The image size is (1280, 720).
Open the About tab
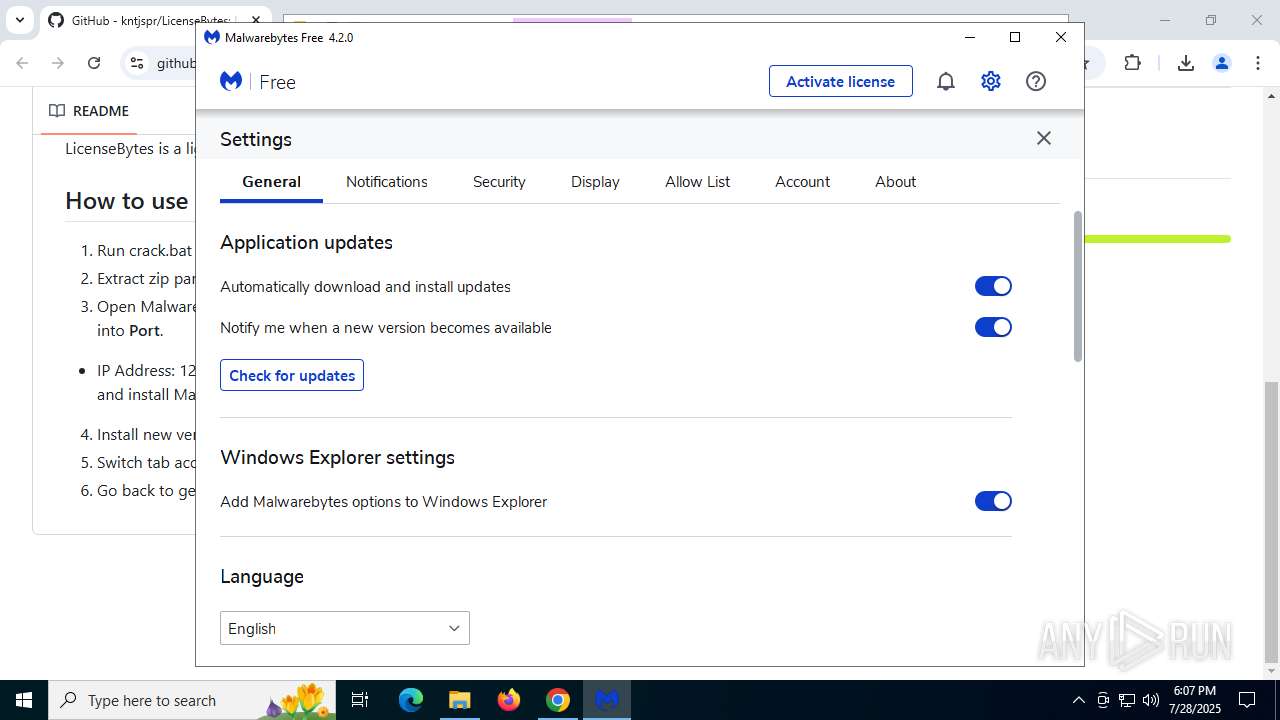[895, 182]
